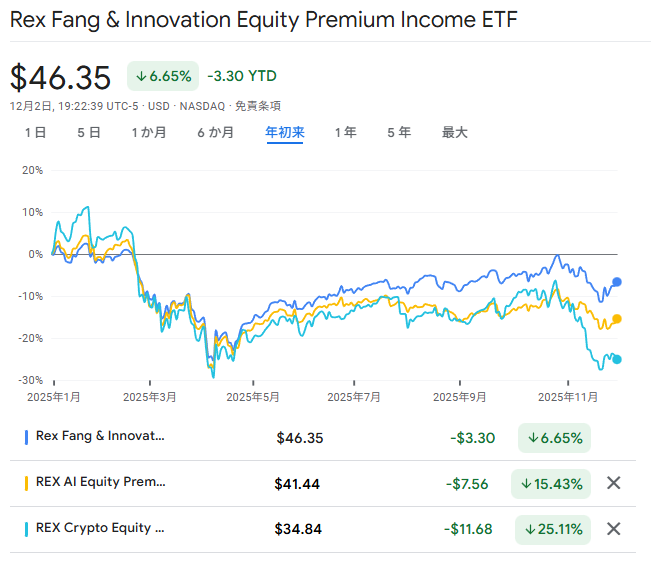Screen dimensions: 651x561
Task: Remove REX AI Equity Premium comparison
Action: (614, 483)
